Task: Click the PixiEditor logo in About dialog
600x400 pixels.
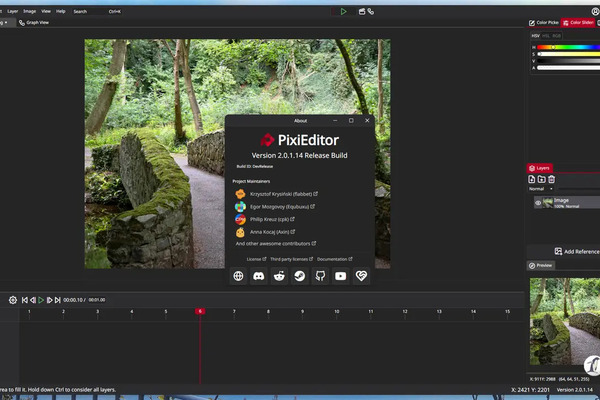Action: 267,140
